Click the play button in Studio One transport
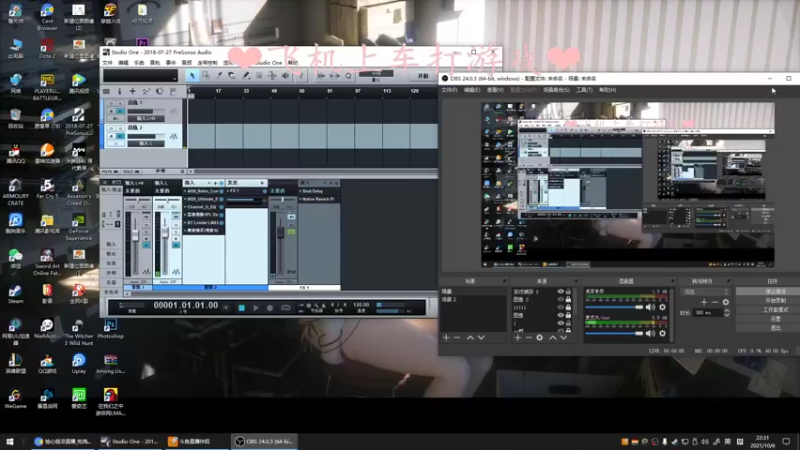This screenshot has height=450, width=800. [x=256, y=308]
